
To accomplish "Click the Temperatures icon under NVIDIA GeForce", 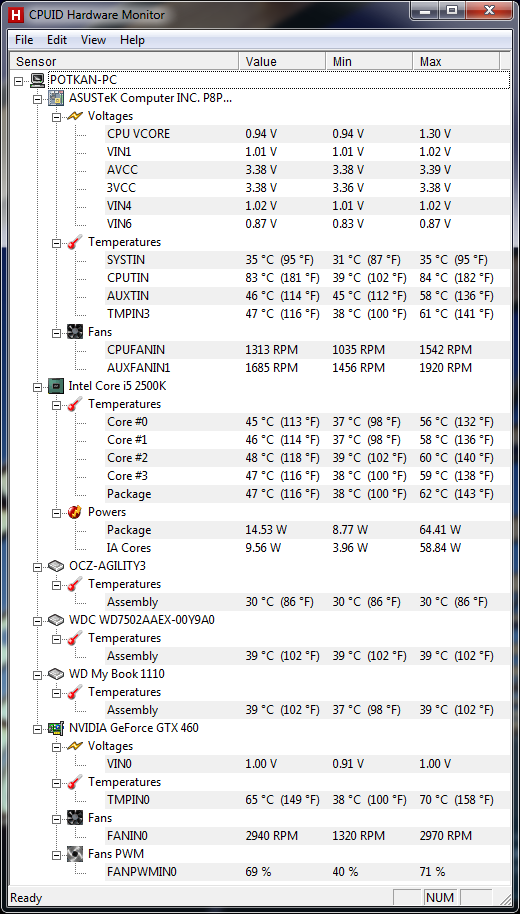I will tap(75, 782).
